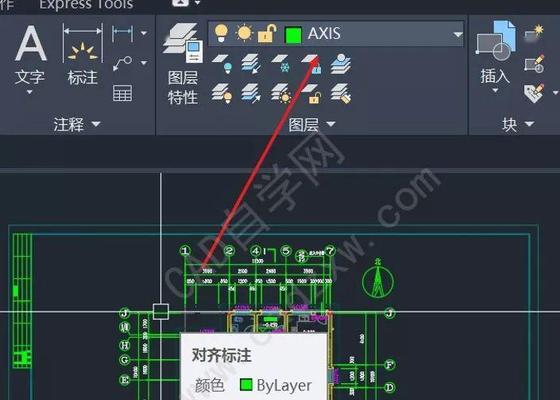Click the Match Layer icon
The image size is (560, 400).
pyautogui.click(x=341, y=94)
